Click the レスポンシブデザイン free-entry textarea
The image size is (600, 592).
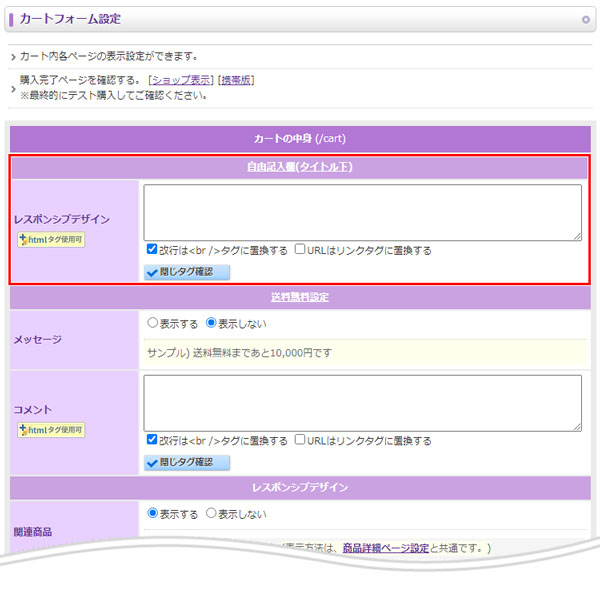362,213
